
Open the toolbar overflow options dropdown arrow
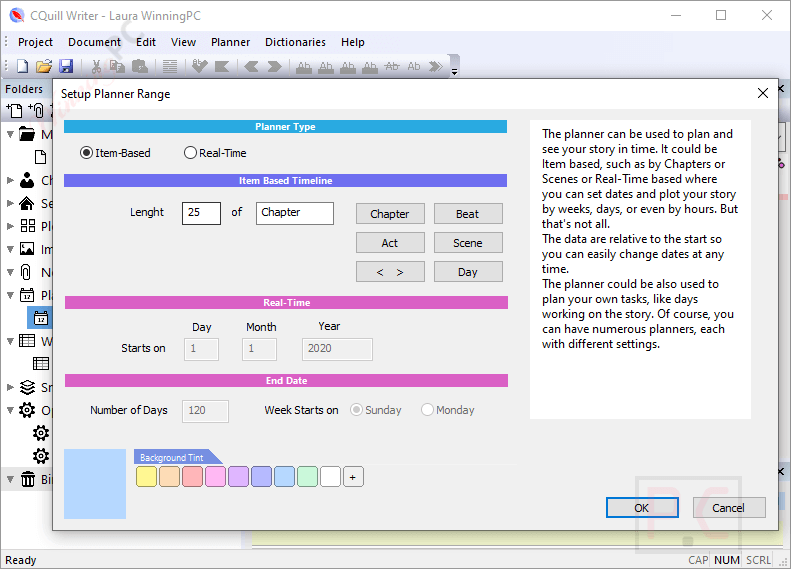454,71
